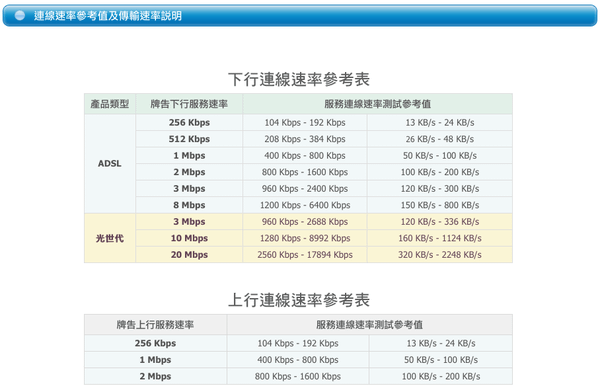600x388 pixels.
Task: Select the 20 Mbps rate cell
Action: click(x=189, y=254)
